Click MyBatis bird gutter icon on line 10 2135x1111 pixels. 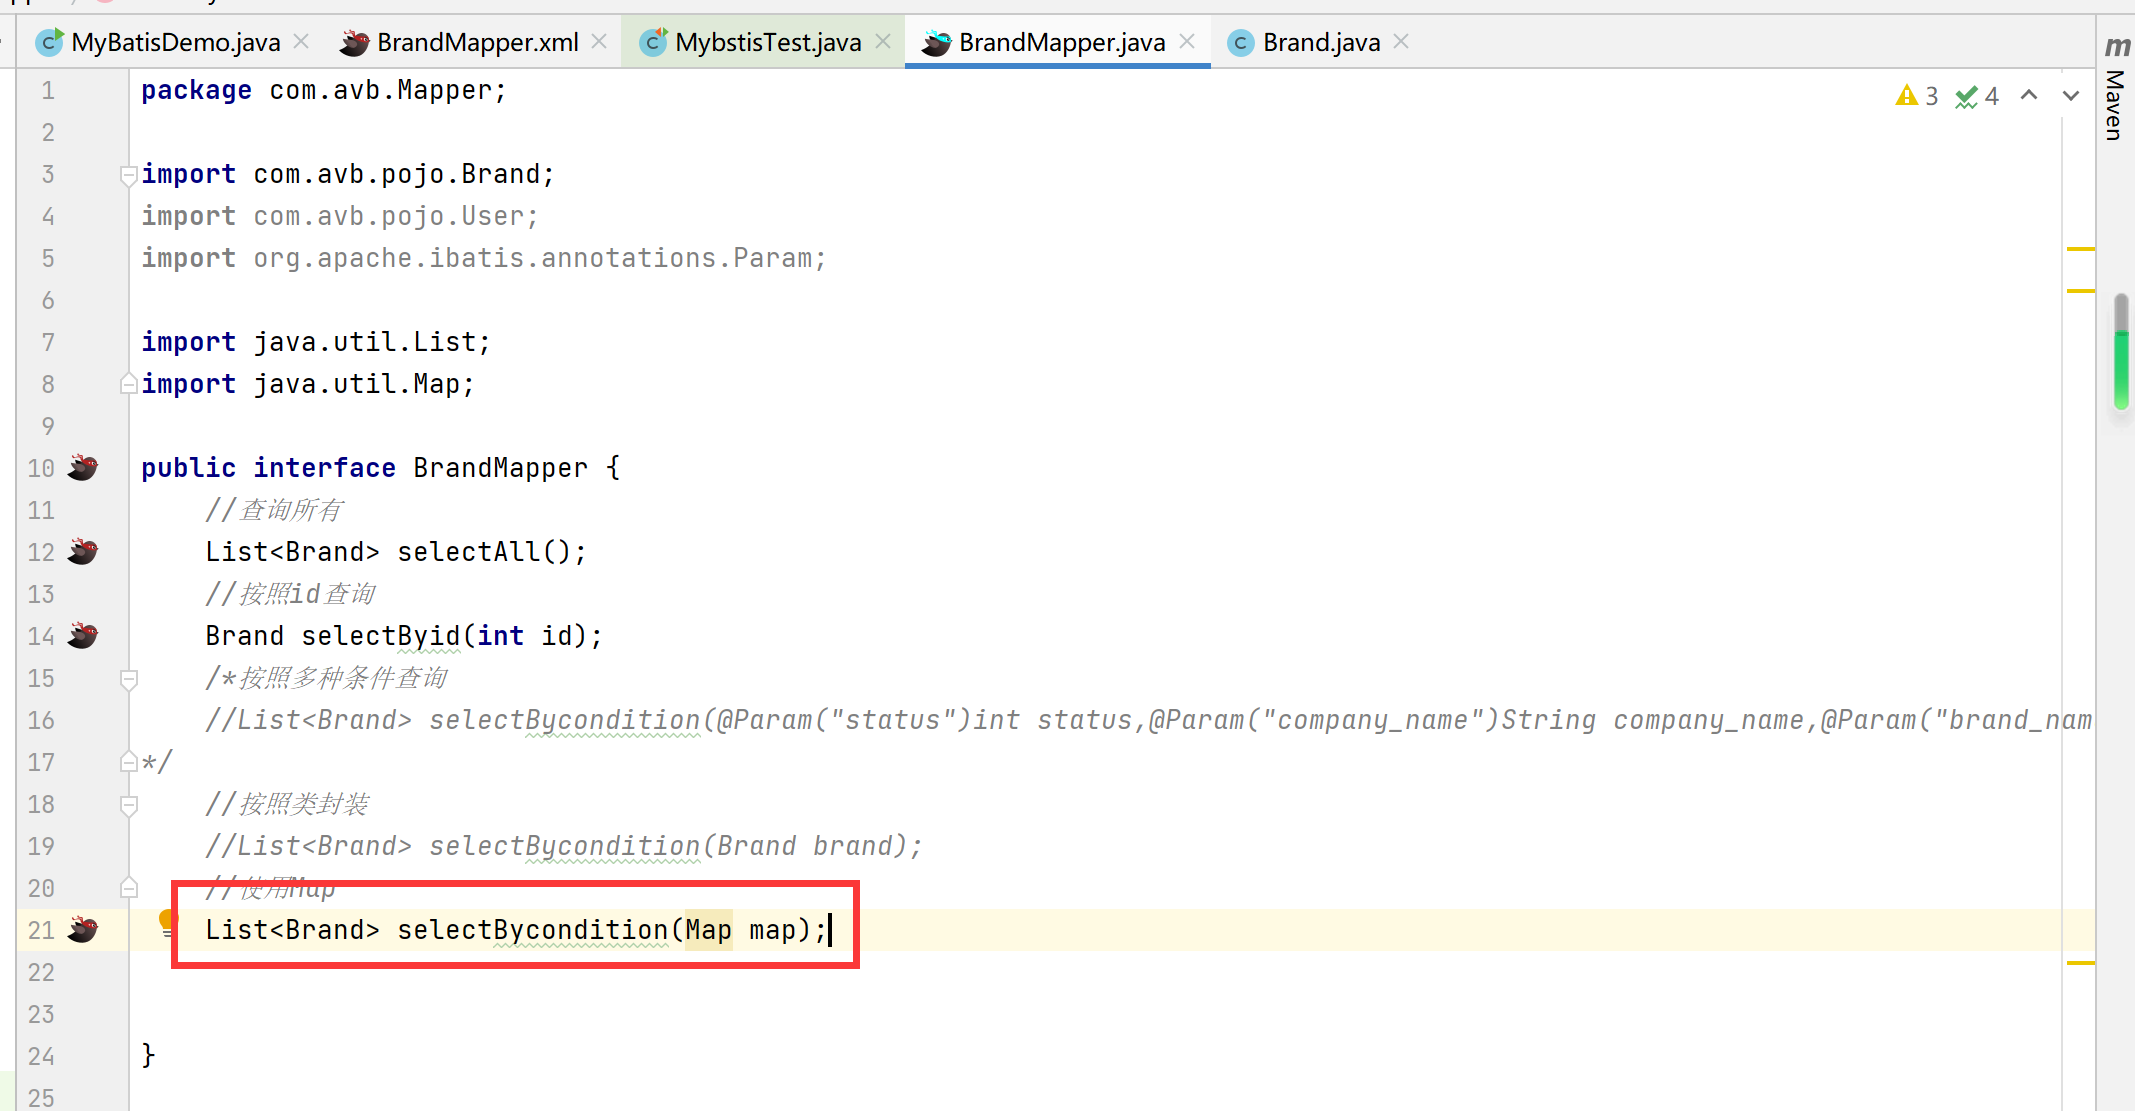[83, 468]
